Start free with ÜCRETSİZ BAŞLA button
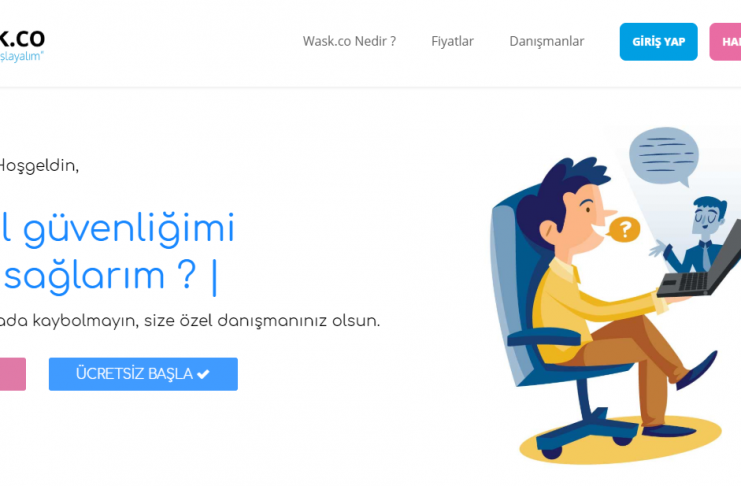The width and height of the screenshot is (741, 486). [x=143, y=374]
